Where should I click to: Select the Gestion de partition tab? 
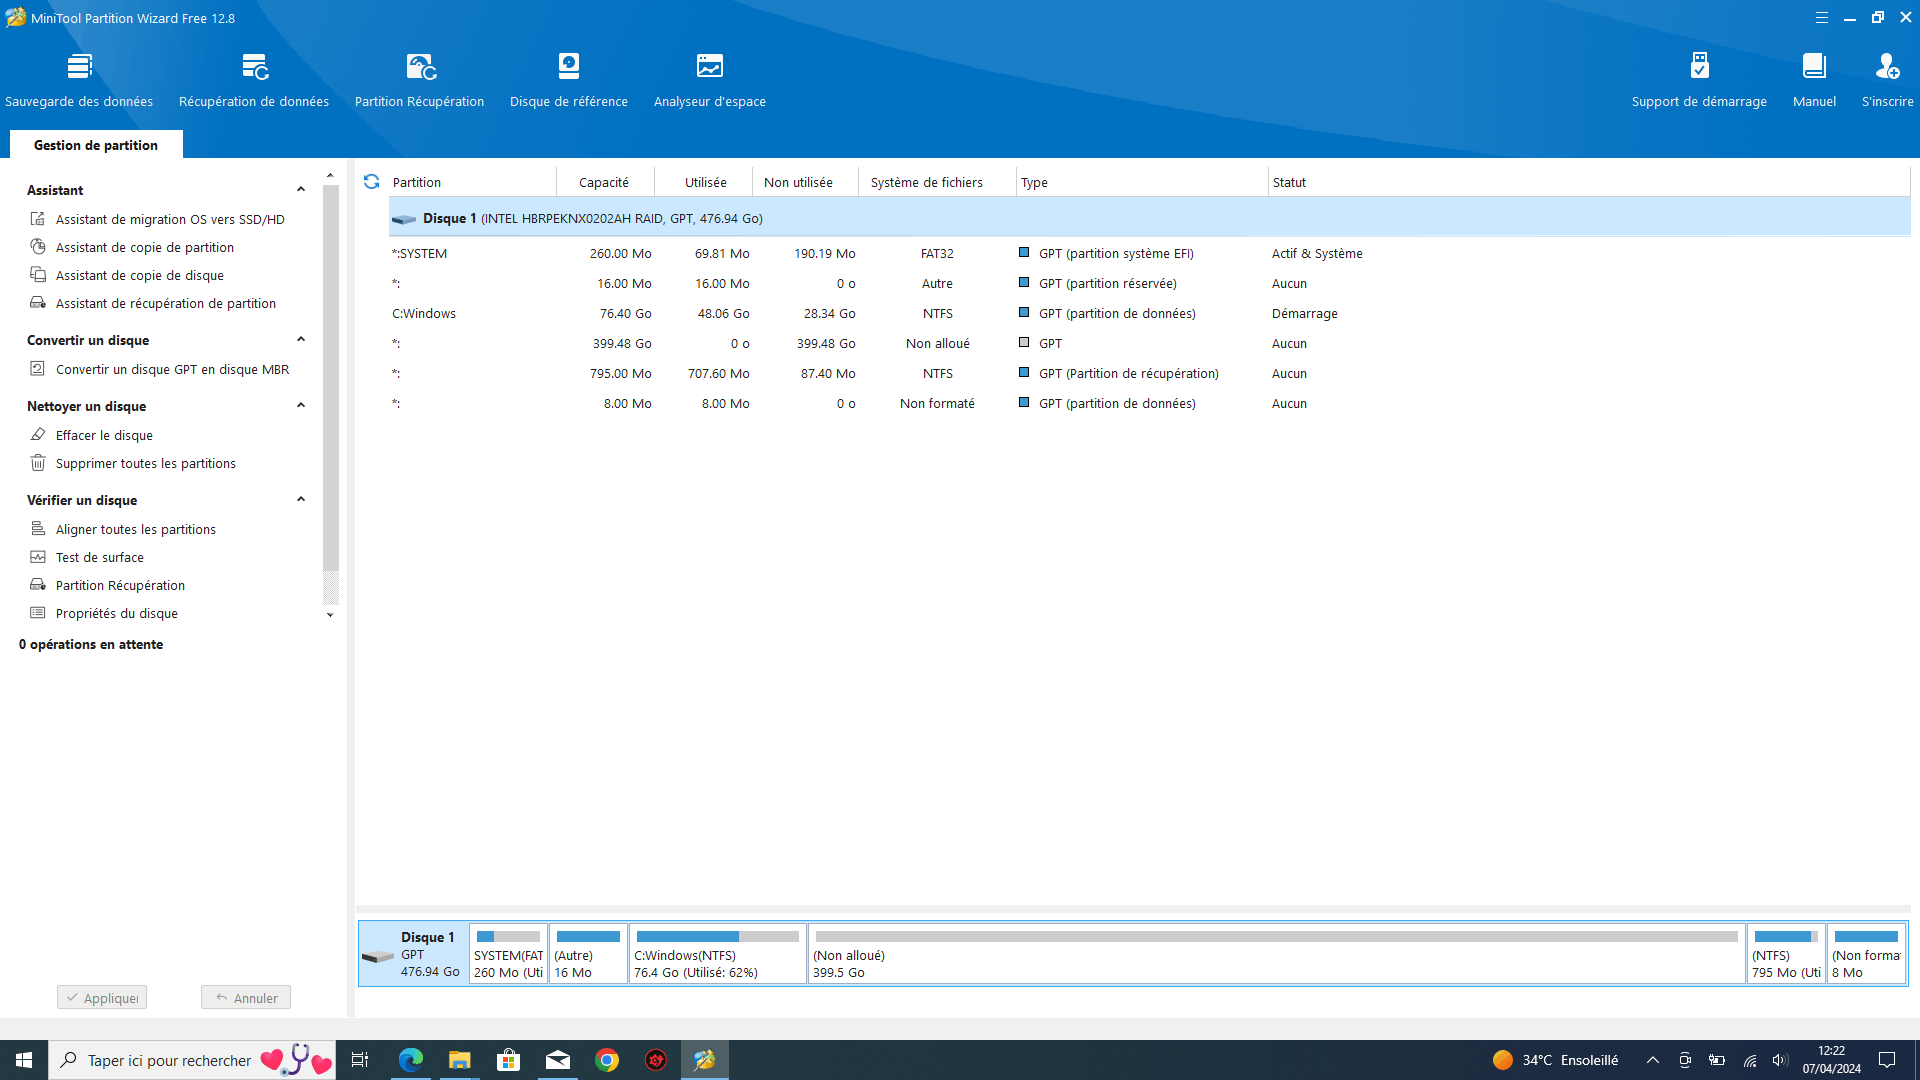coord(96,145)
